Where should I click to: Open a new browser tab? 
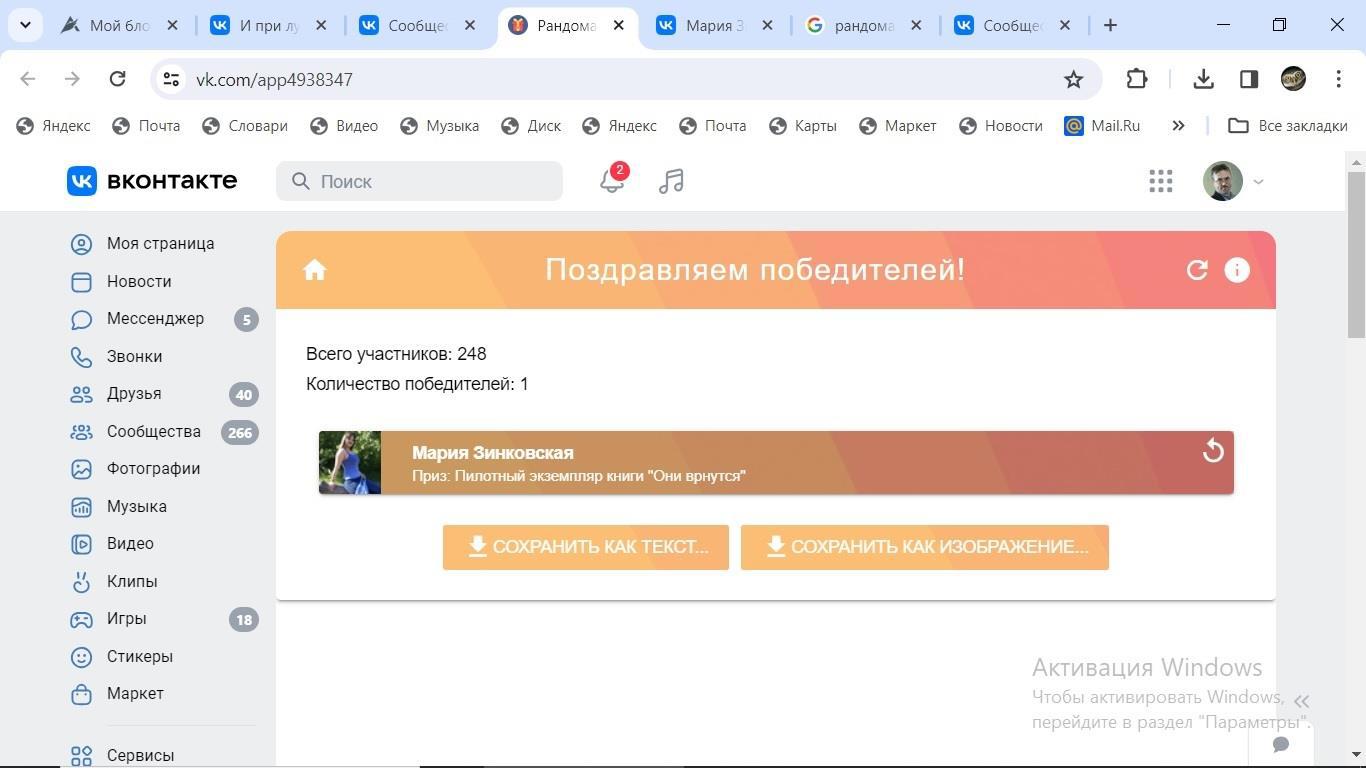pos(1110,25)
